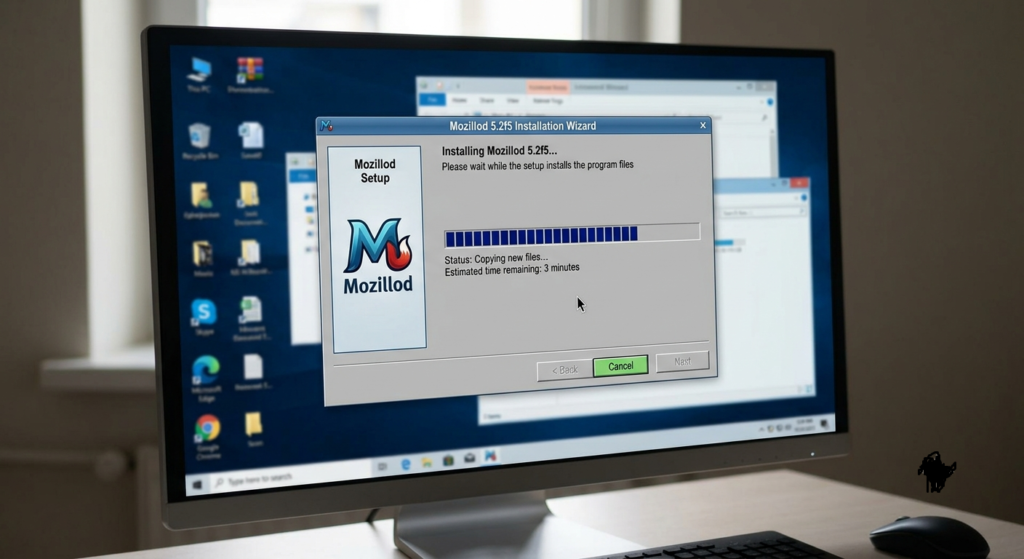Click the Mozillod icon in wizard title bar
The height and width of the screenshot is (559, 1024).
click(x=327, y=125)
